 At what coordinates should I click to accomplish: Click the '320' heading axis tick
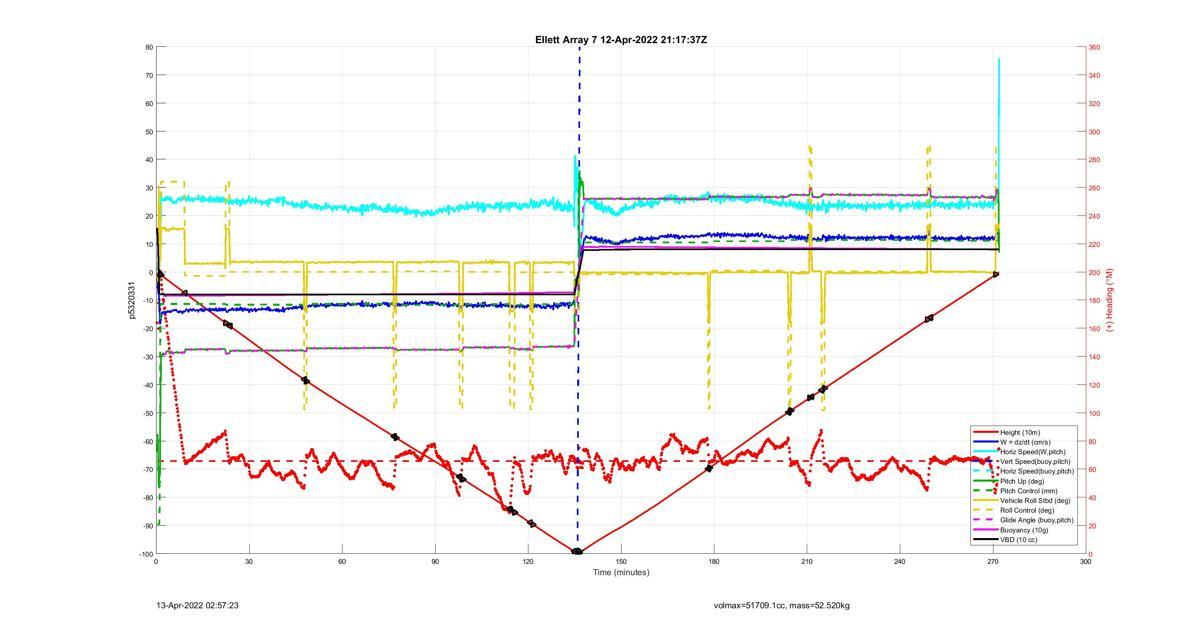pos(1096,103)
